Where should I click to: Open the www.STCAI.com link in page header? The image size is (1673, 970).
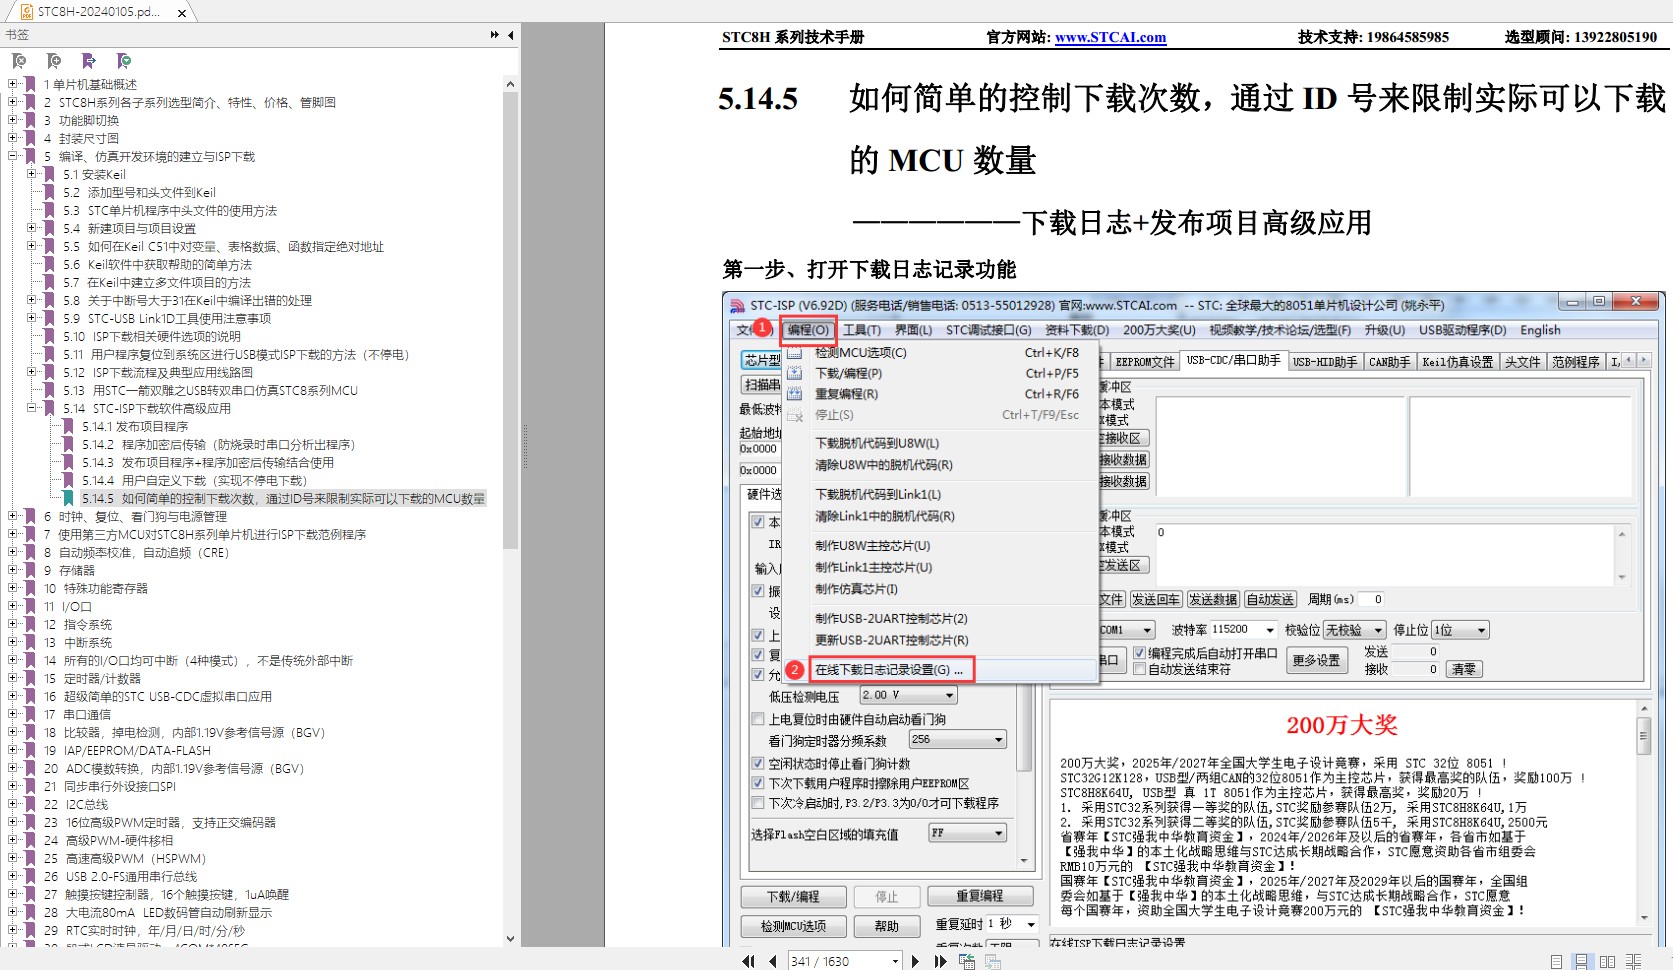[1110, 37]
